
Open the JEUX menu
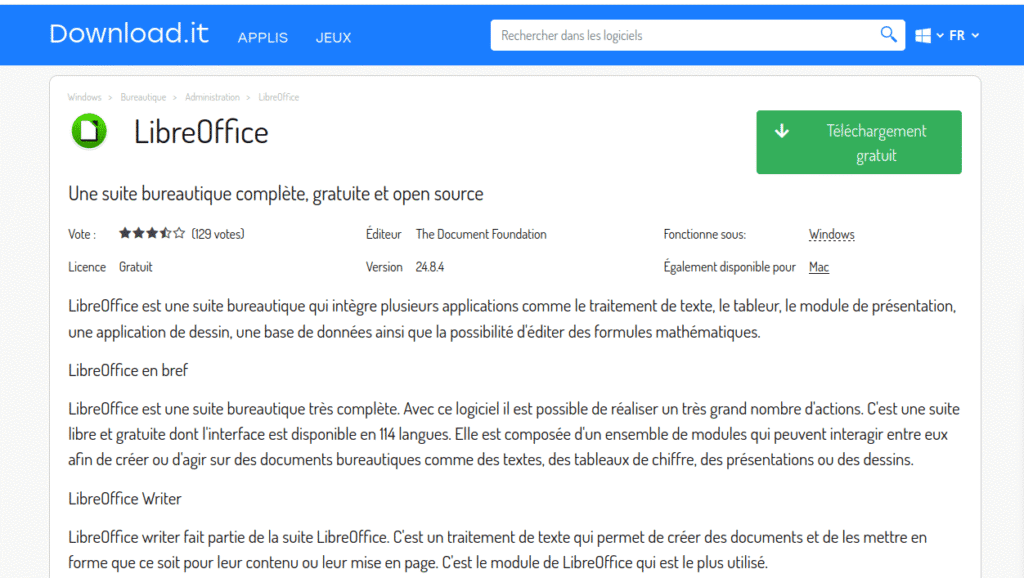point(333,37)
